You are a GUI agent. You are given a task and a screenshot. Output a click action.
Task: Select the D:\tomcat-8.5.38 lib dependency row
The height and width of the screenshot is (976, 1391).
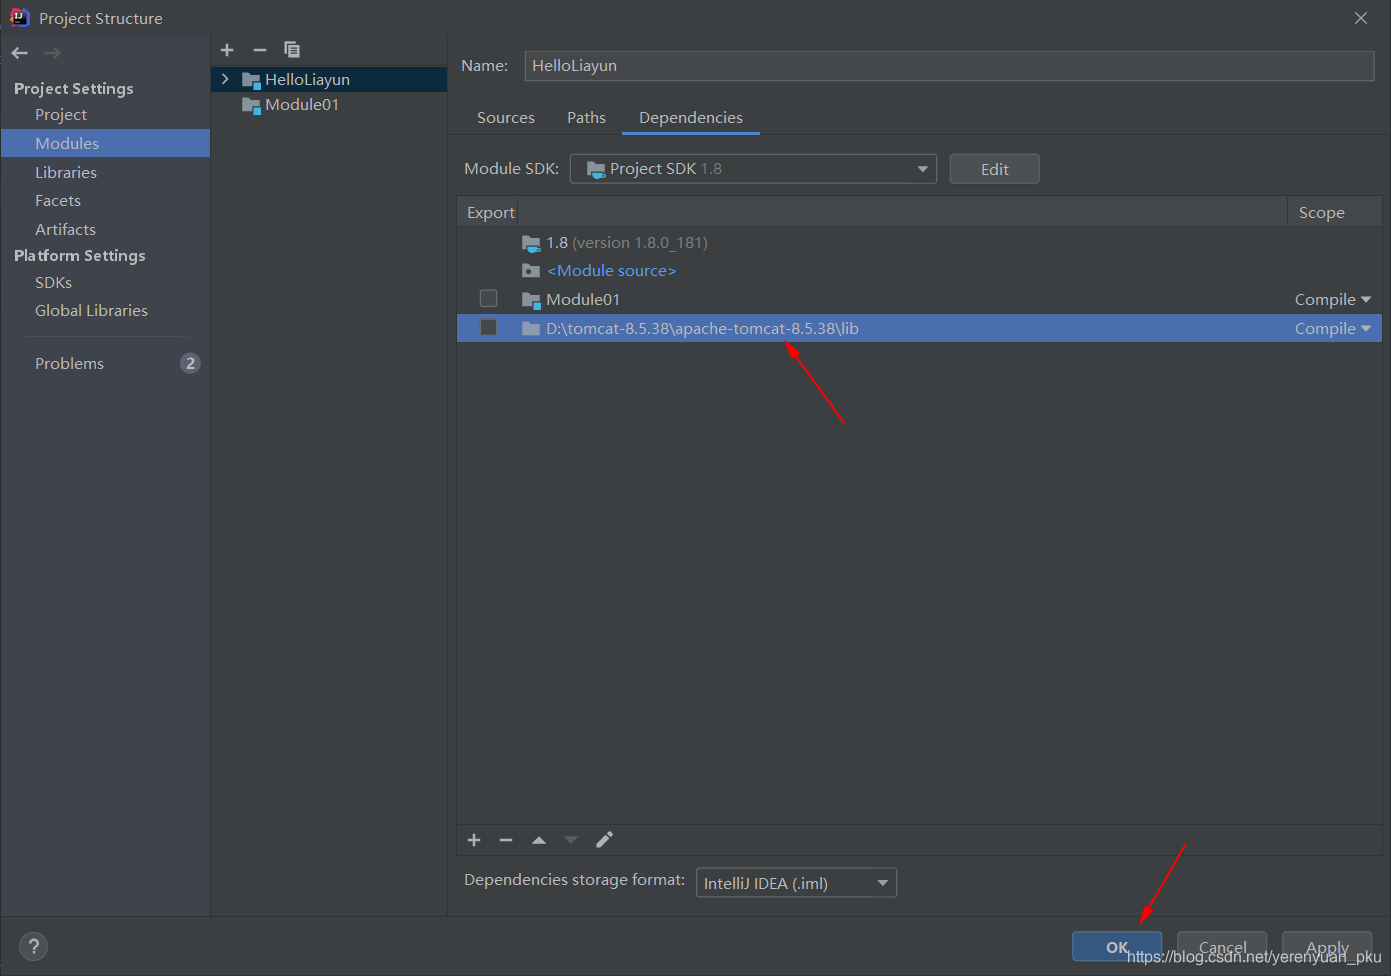click(x=919, y=328)
